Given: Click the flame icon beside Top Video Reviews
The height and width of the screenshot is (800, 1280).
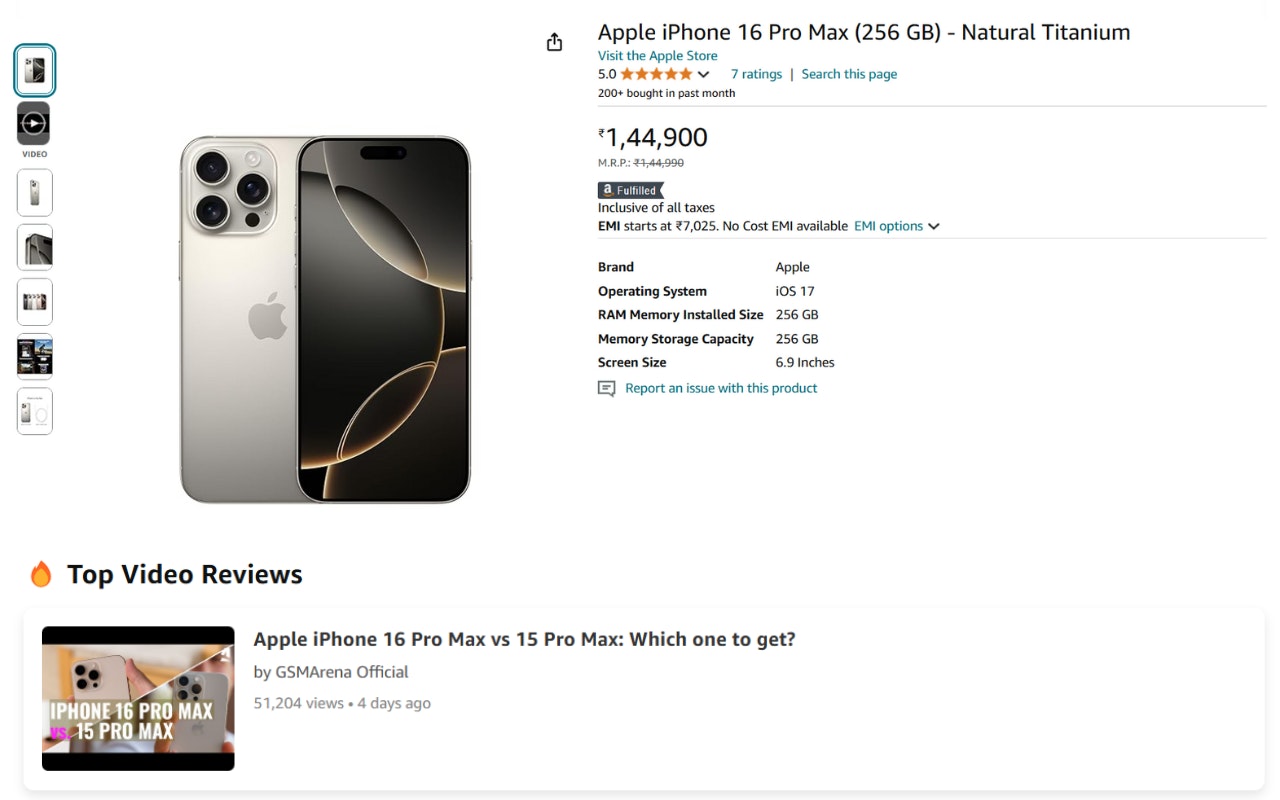Looking at the screenshot, I should [41, 574].
